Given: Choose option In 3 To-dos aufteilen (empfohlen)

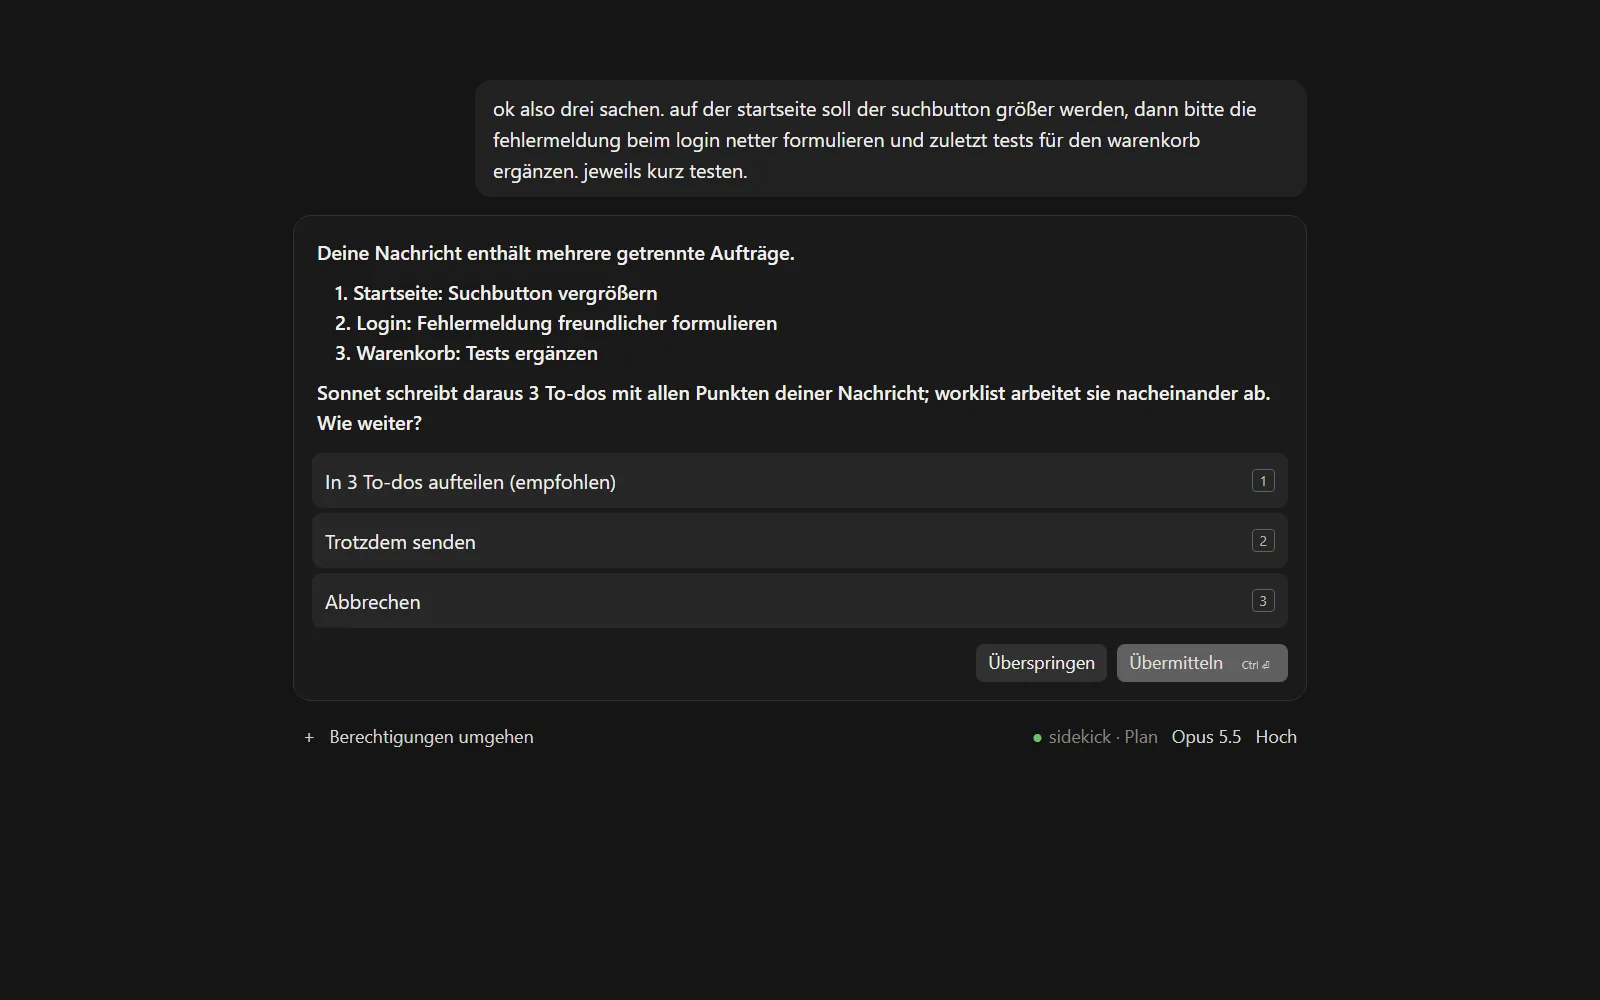Looking at the screenshot, I should click(800, 481).
